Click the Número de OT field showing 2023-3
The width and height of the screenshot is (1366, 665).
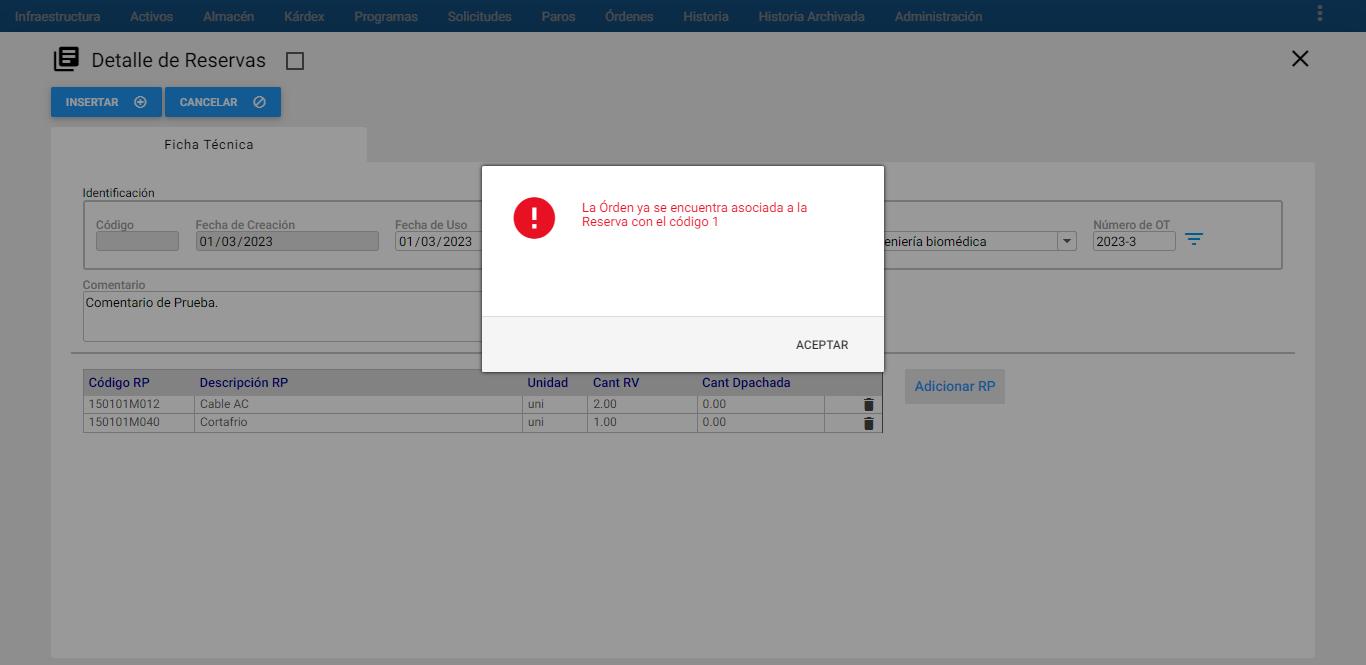[1134, 241]
